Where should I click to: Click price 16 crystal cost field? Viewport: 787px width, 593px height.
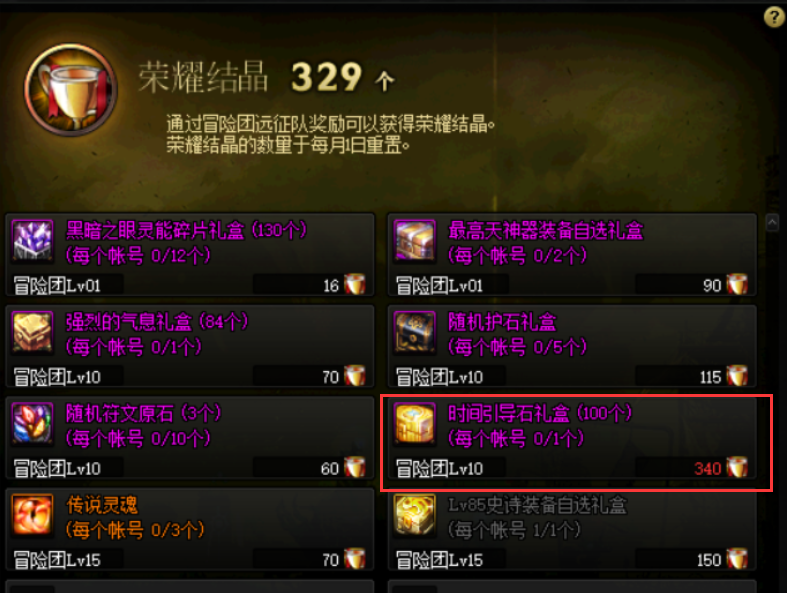(309, 285)
